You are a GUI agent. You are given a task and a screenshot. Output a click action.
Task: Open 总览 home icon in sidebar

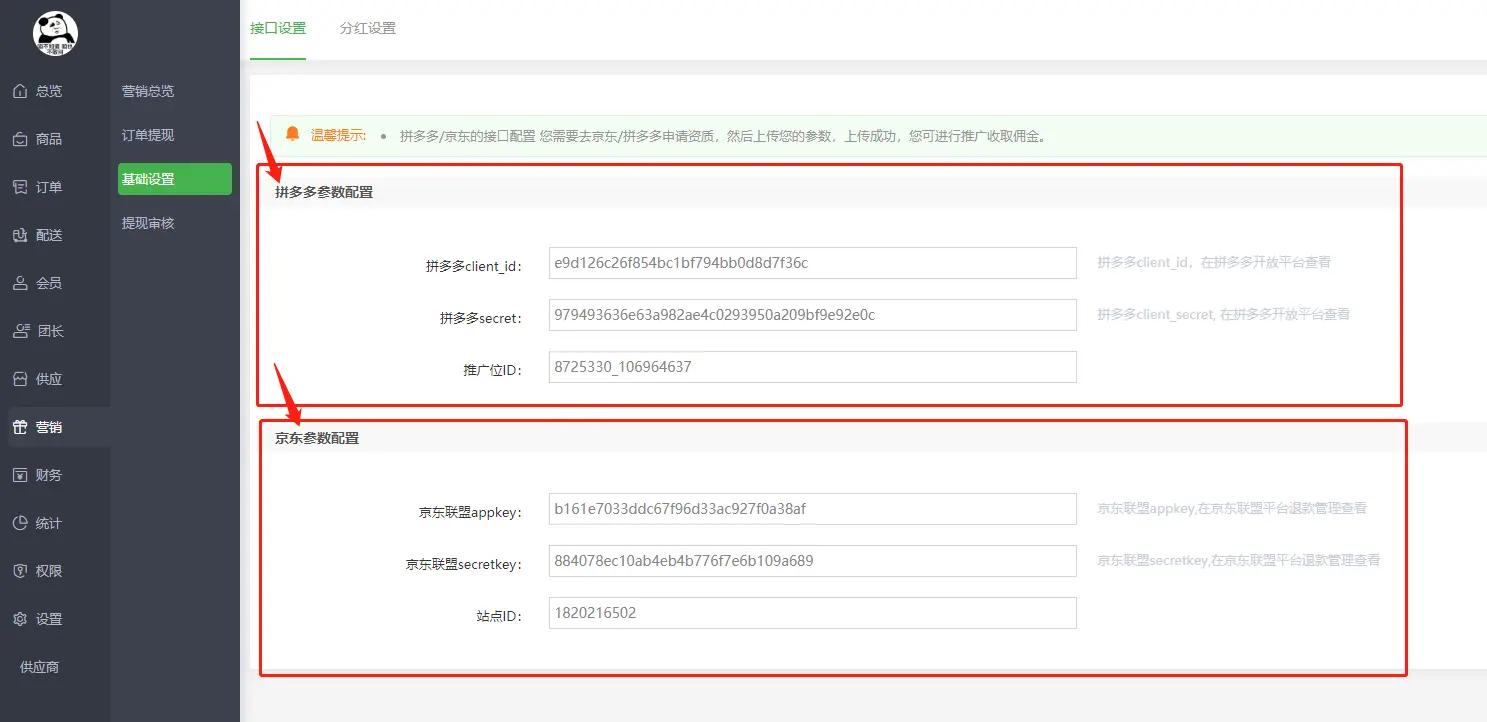click(x=20, y=91)
